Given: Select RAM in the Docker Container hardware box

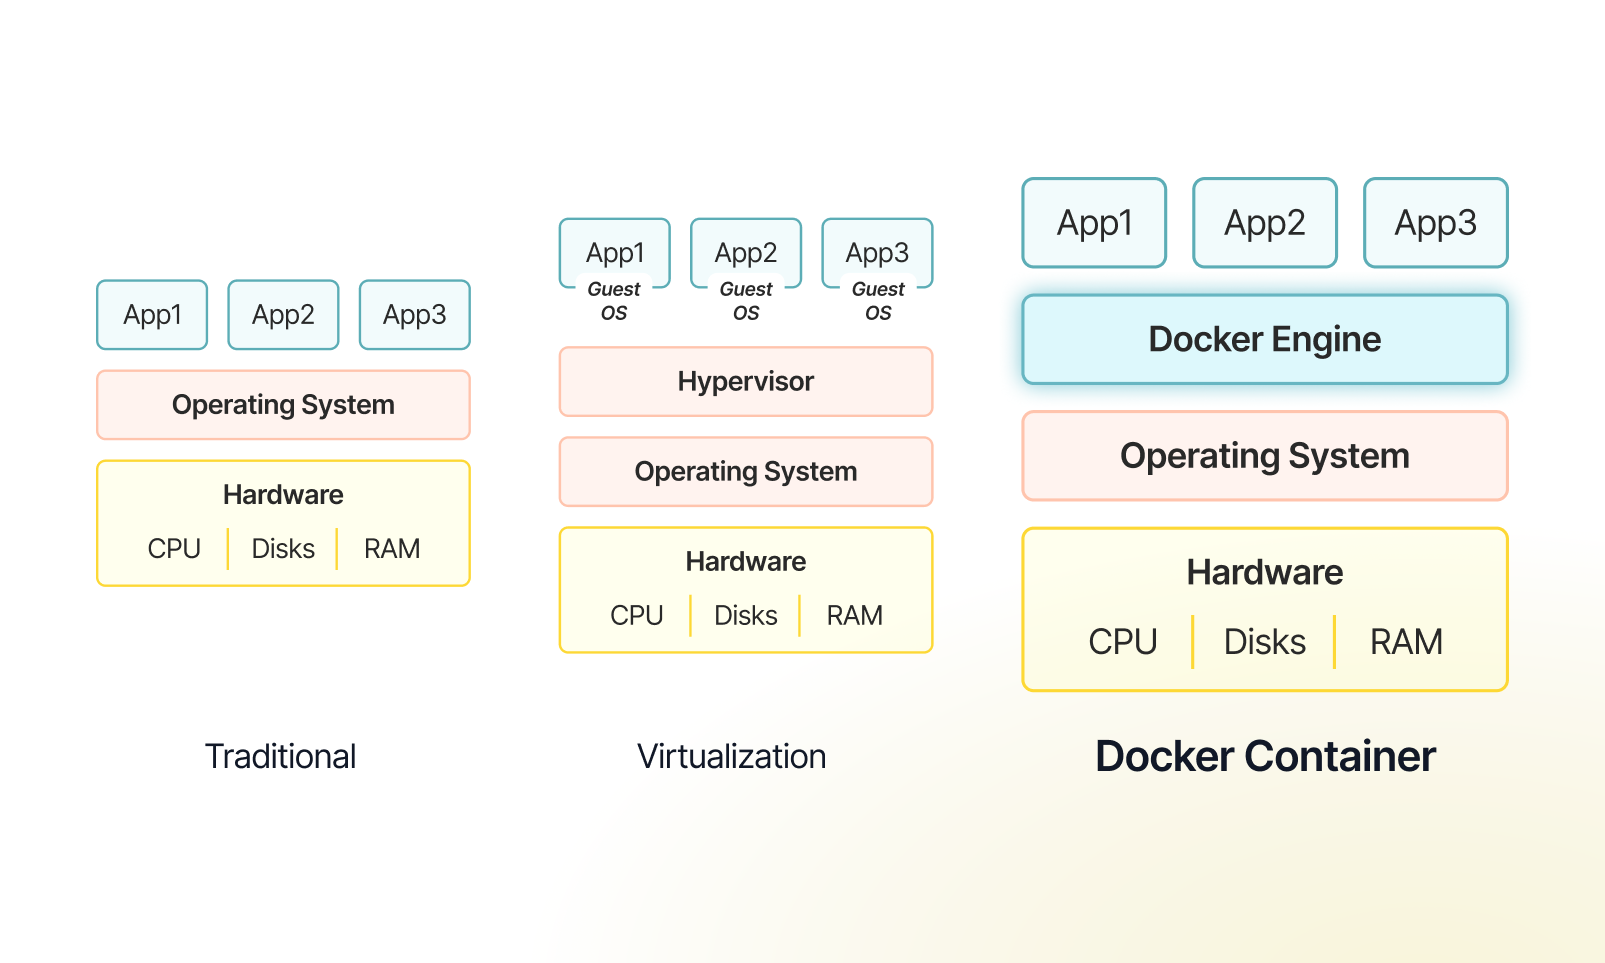Looking at the screenshot, I should click(x=1405, y=642).
